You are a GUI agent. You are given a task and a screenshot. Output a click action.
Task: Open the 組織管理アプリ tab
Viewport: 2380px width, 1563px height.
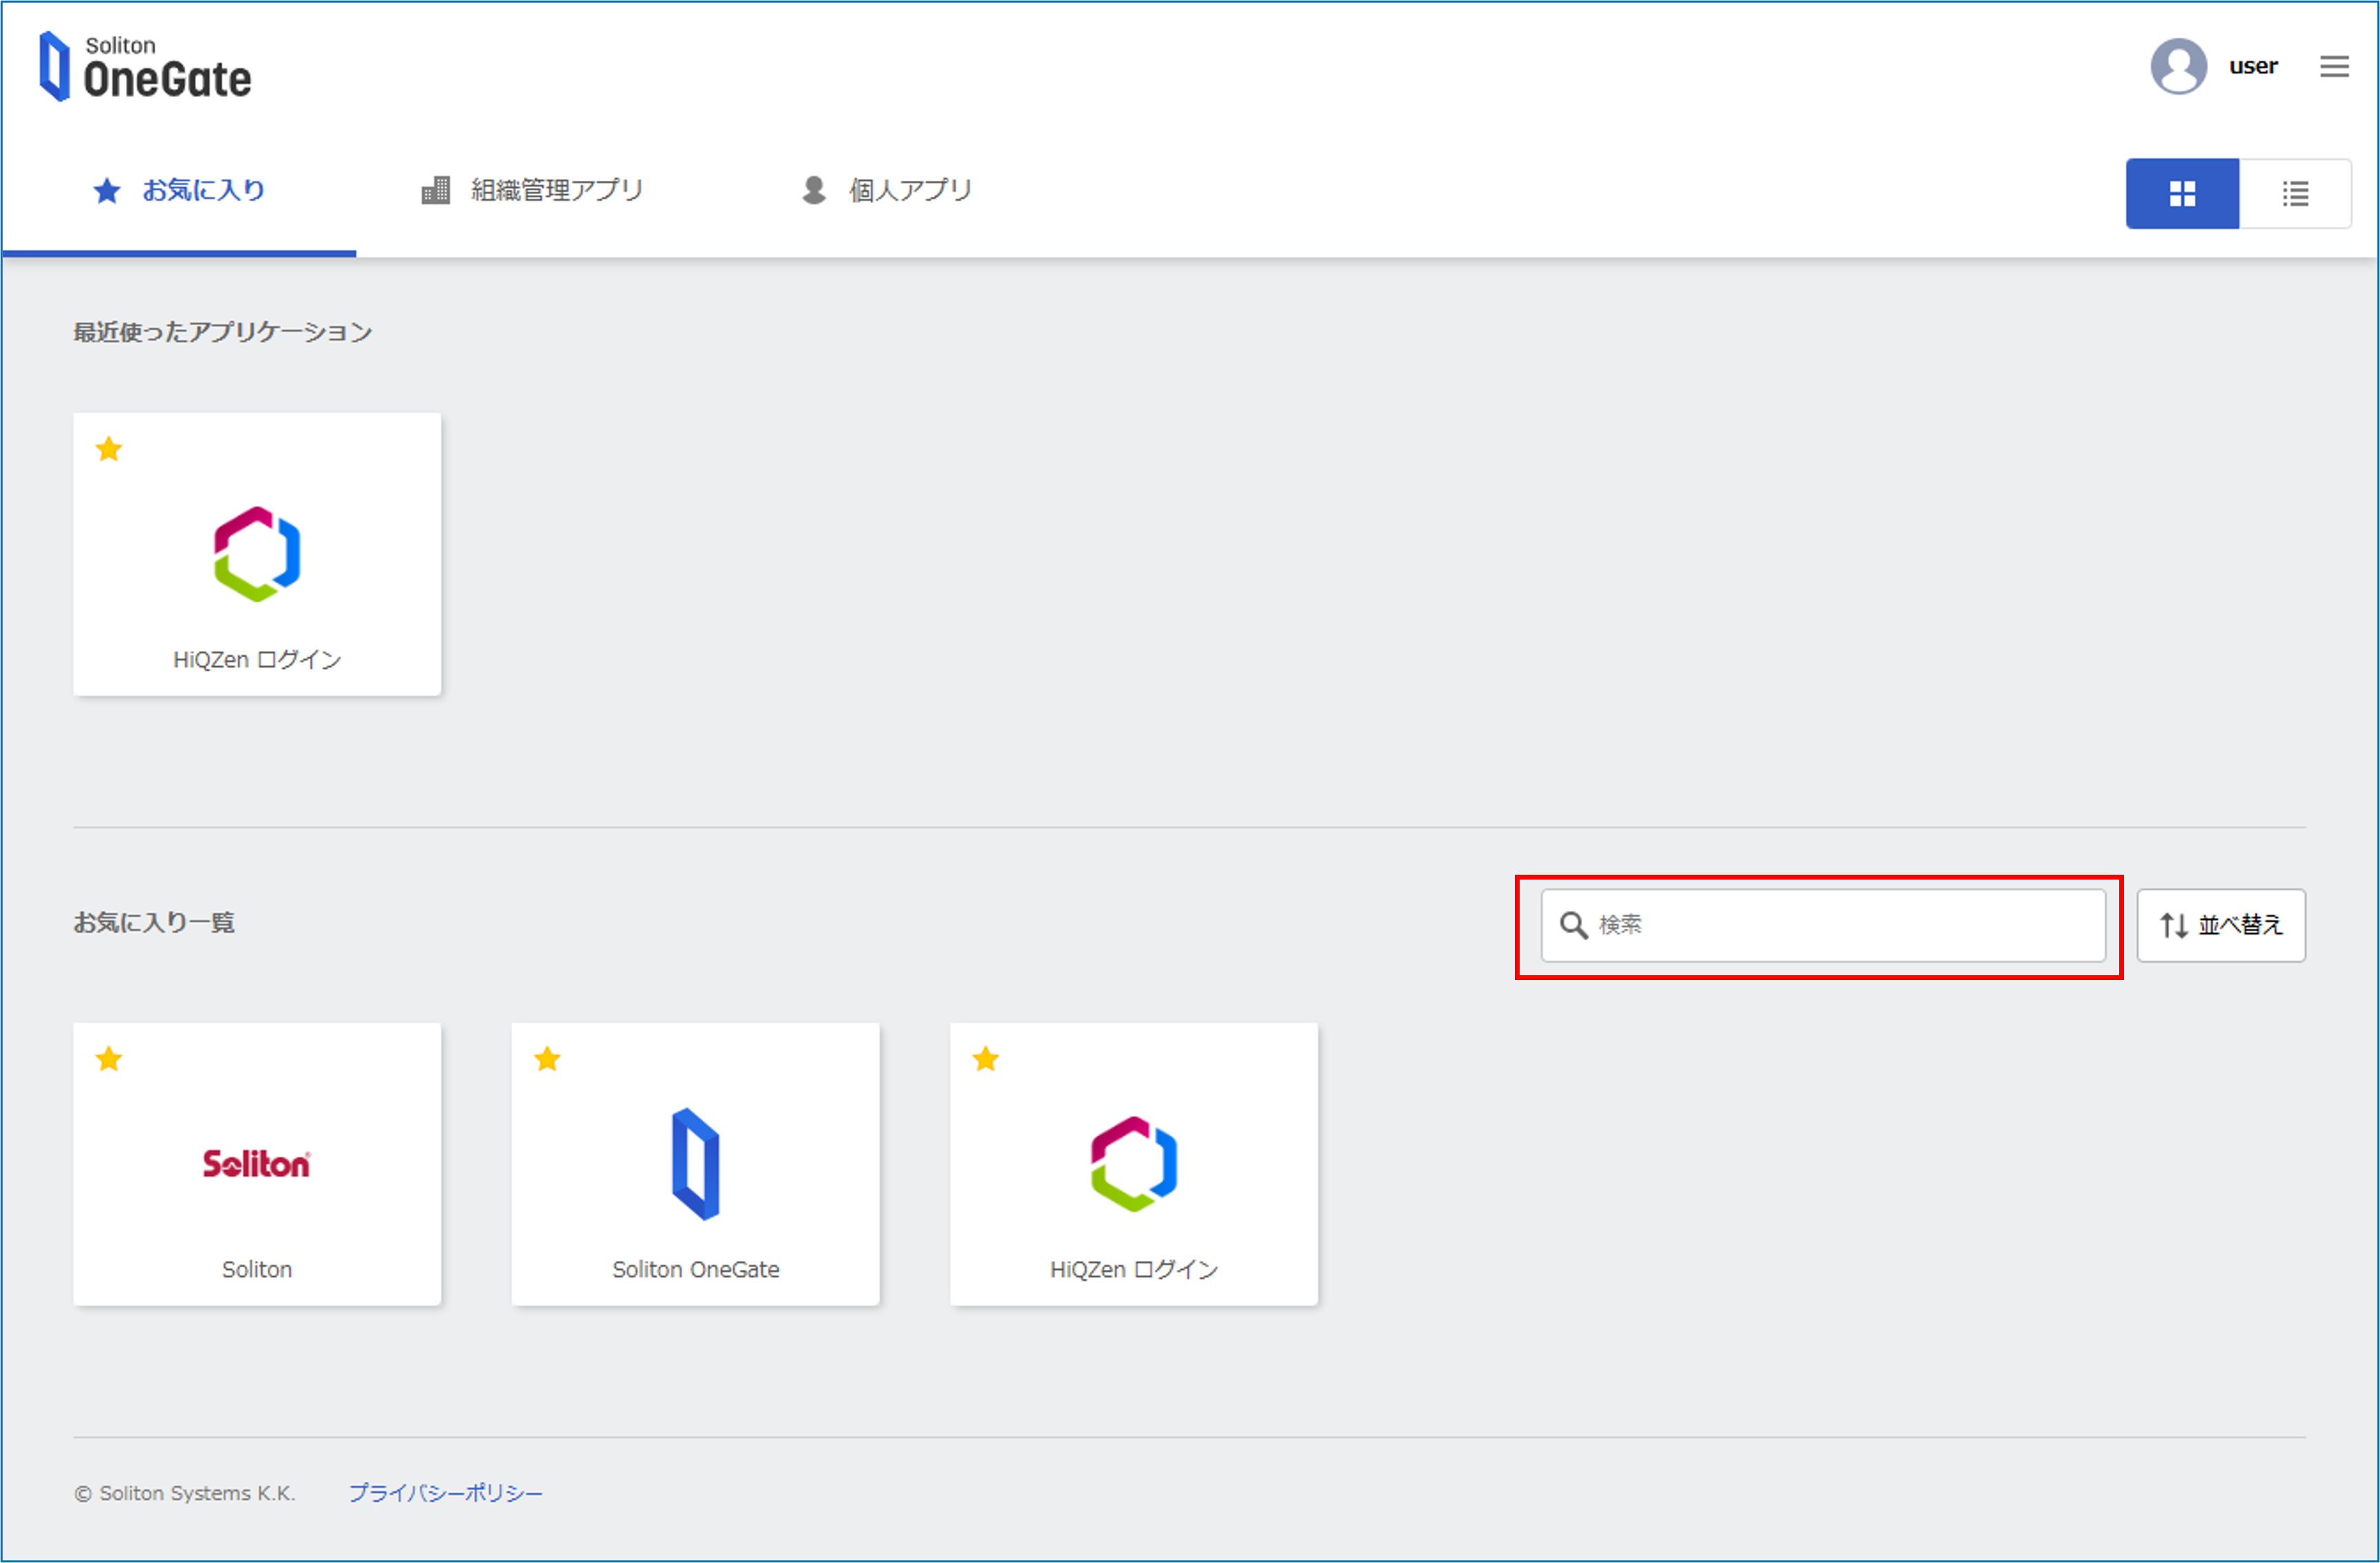(x=533, y=190)
